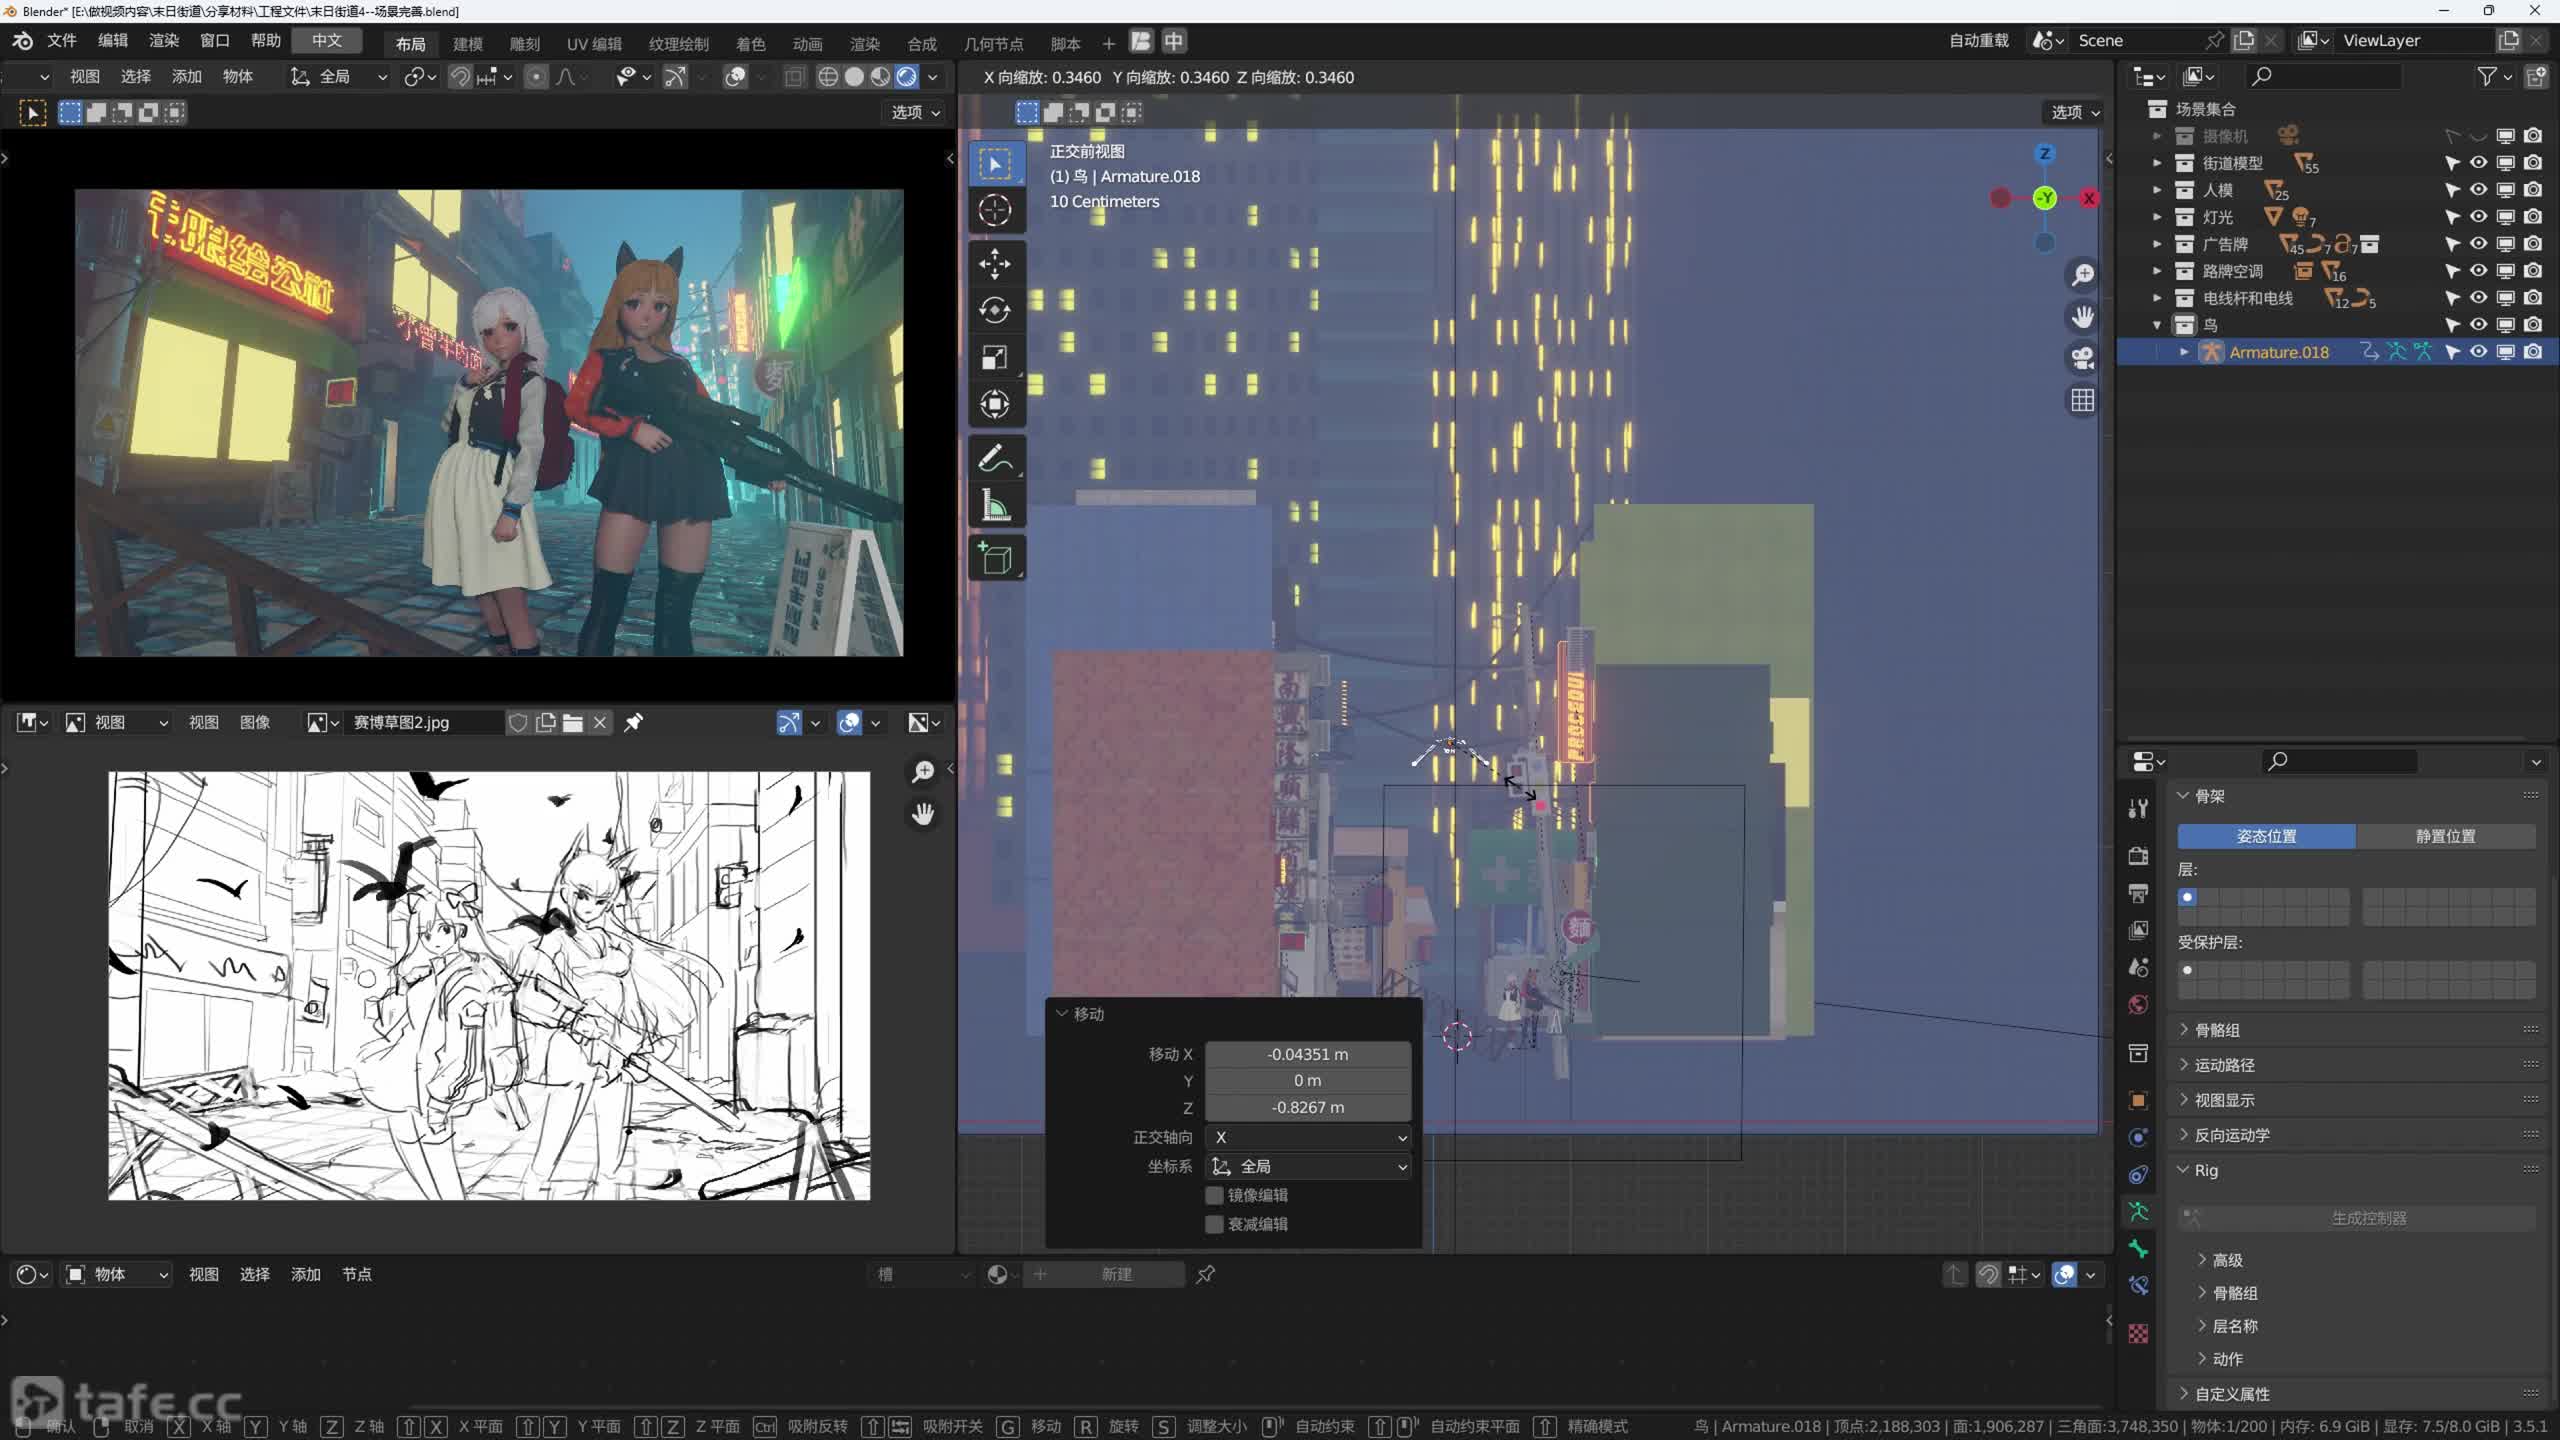
Task: Select the 3D Cursor tool
Action: [995, 210]
